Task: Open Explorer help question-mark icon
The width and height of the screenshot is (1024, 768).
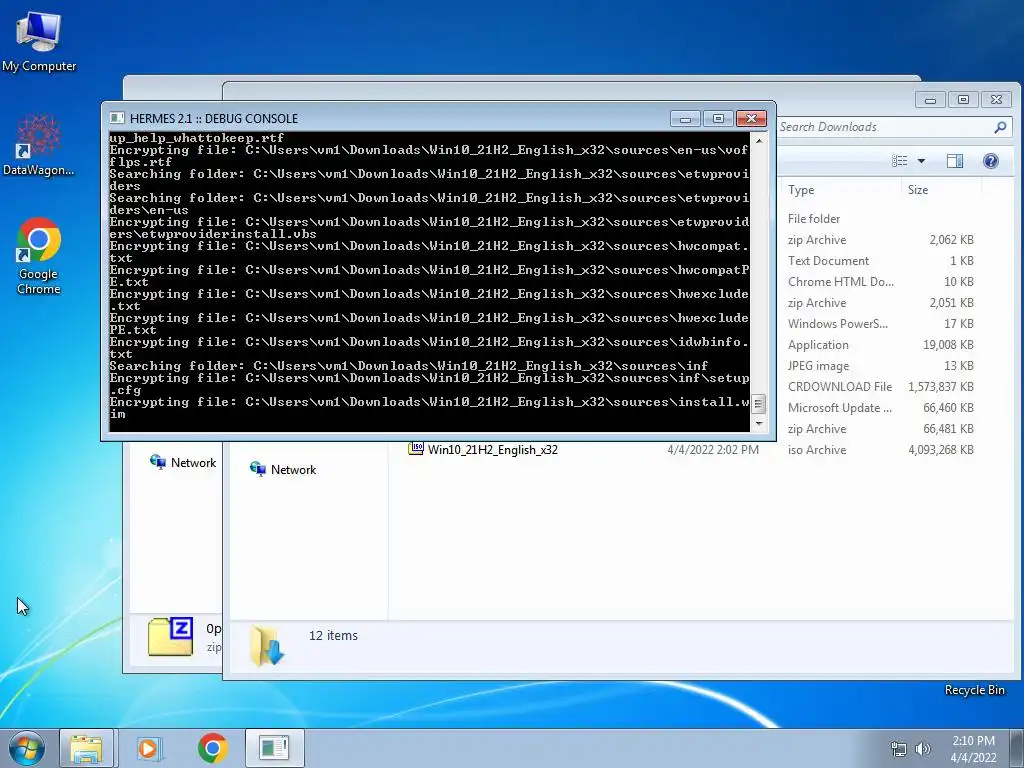Action: (x=991, y=161)
